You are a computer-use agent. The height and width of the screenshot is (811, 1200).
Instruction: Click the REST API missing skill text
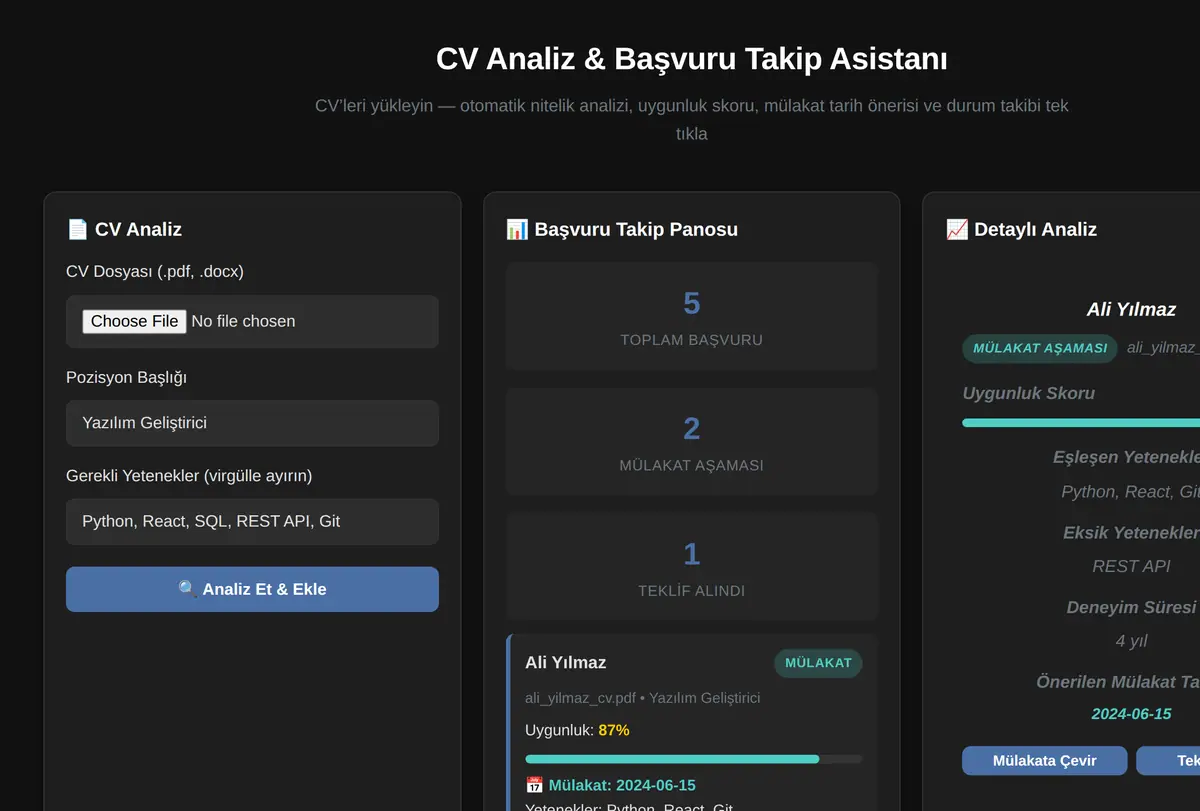[1131, 566]
